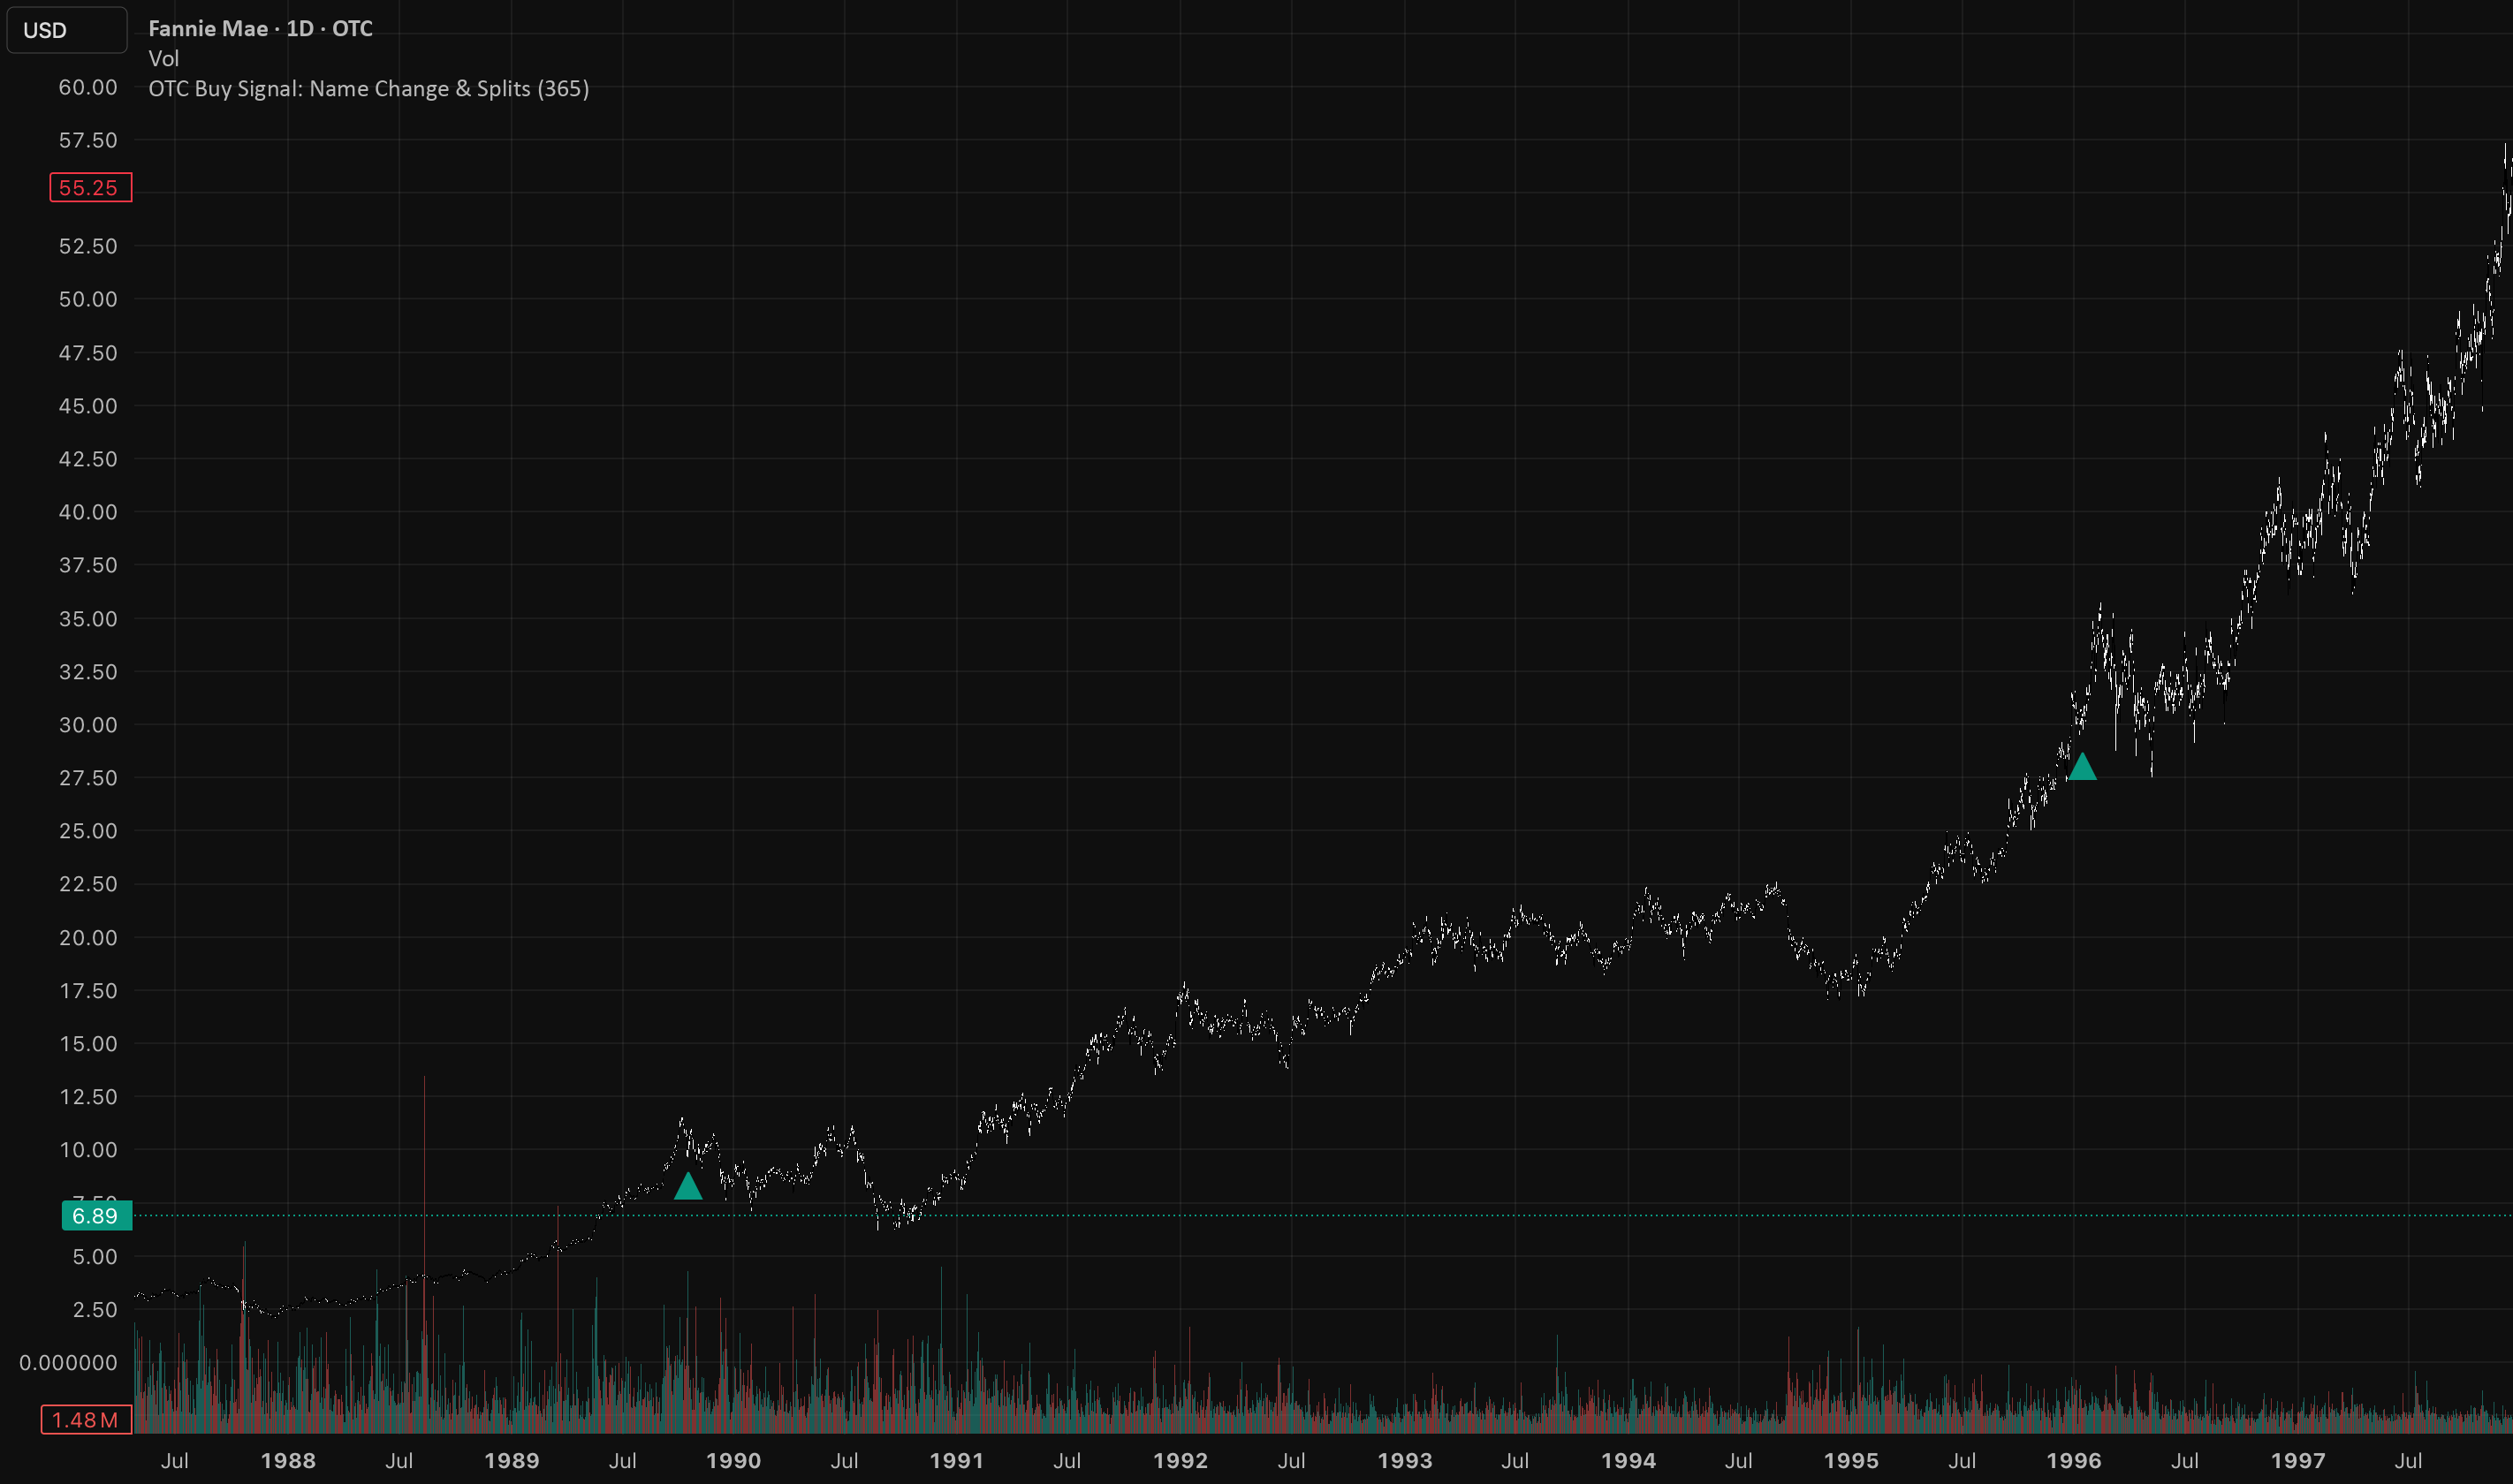Select the 1997 time axis label
The height and width of the screenshot is (1484, 2513).
[x=2298, y=1460]
